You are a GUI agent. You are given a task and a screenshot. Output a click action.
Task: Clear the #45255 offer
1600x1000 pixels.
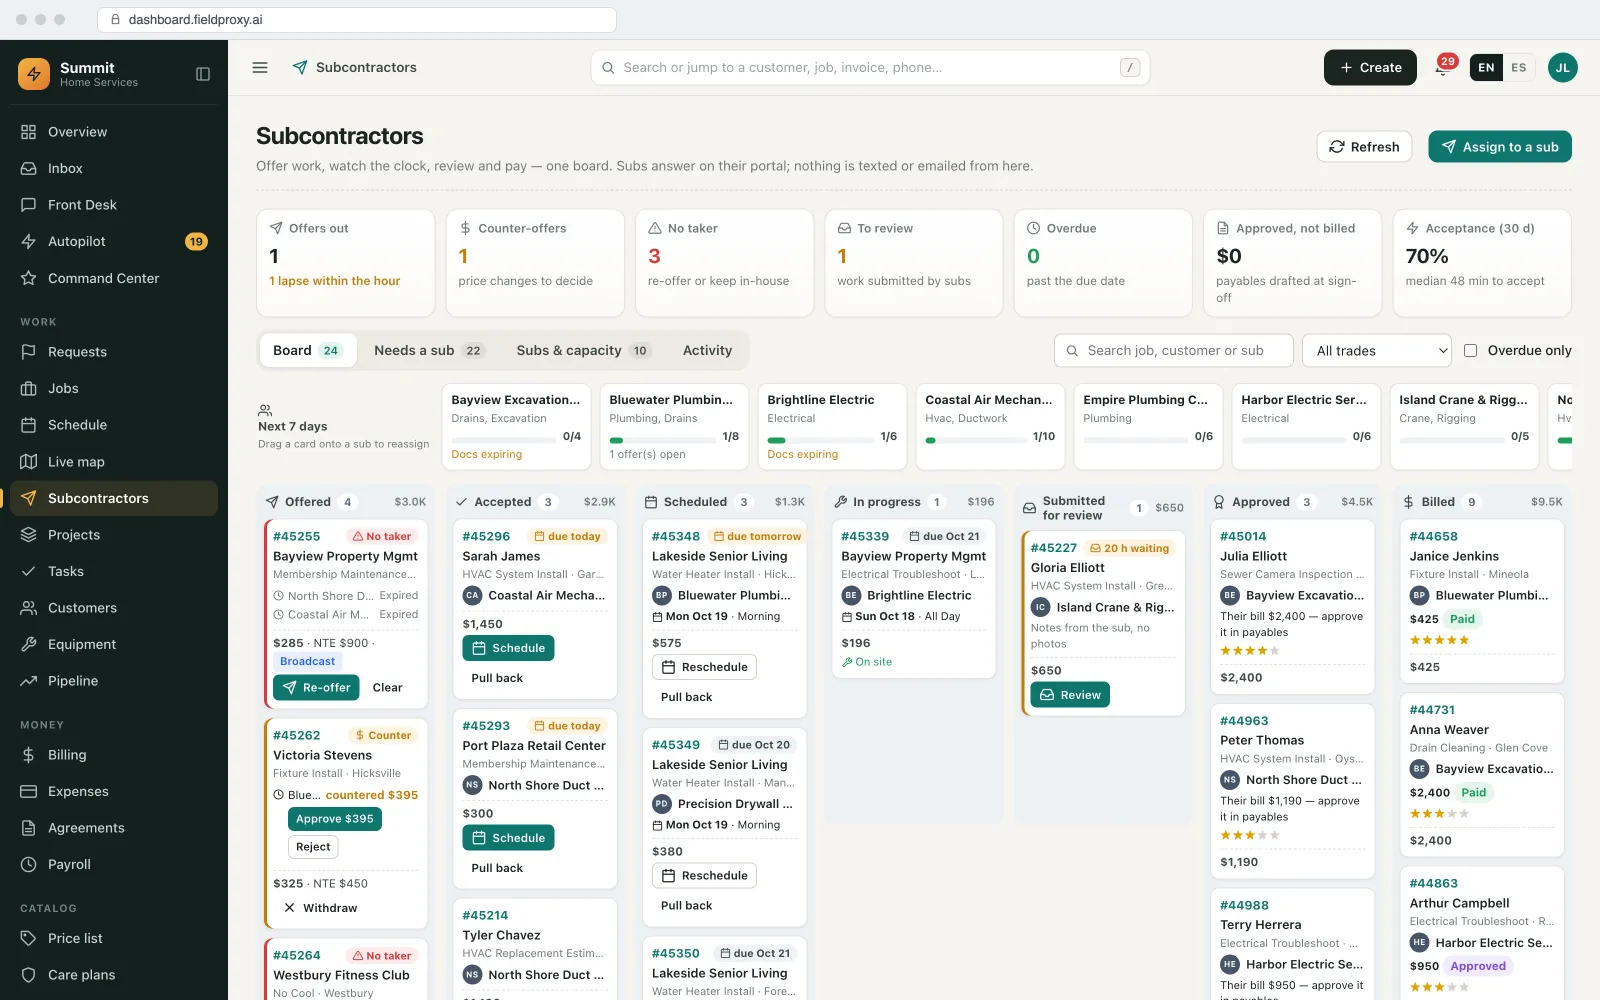[387, 688]
